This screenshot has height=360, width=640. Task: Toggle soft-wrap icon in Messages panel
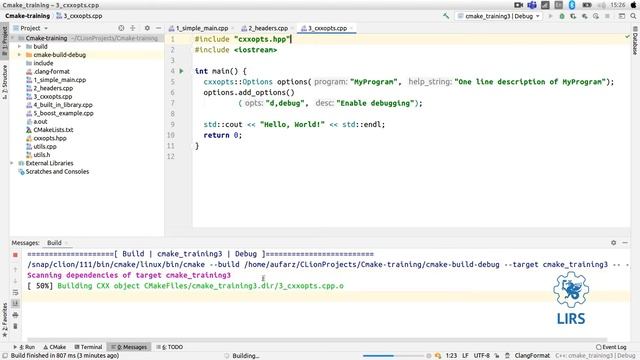click(16, 293)
